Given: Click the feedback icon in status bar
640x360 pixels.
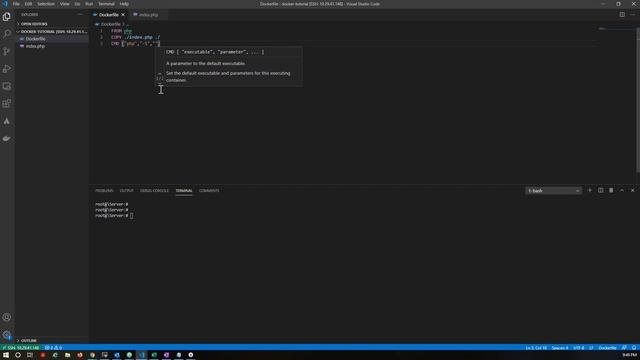Looking at the screenshot, I should (624, 348).
